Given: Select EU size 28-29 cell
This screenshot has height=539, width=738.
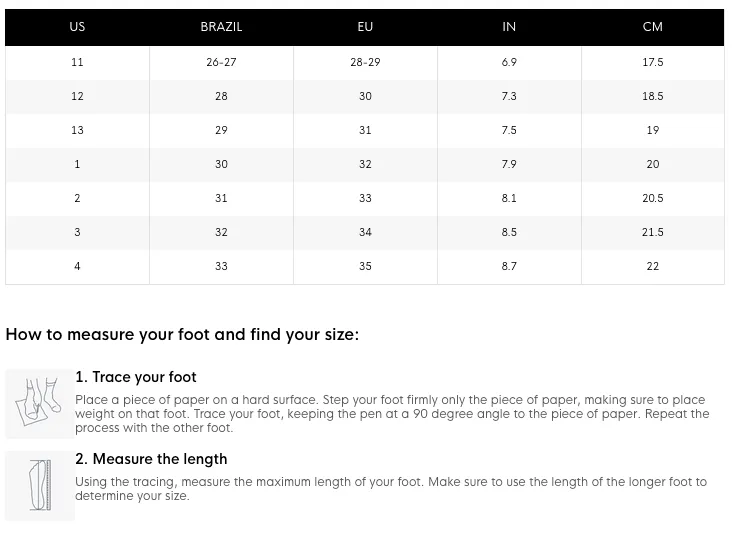Looking at the screenshot, I should [365, 63].
